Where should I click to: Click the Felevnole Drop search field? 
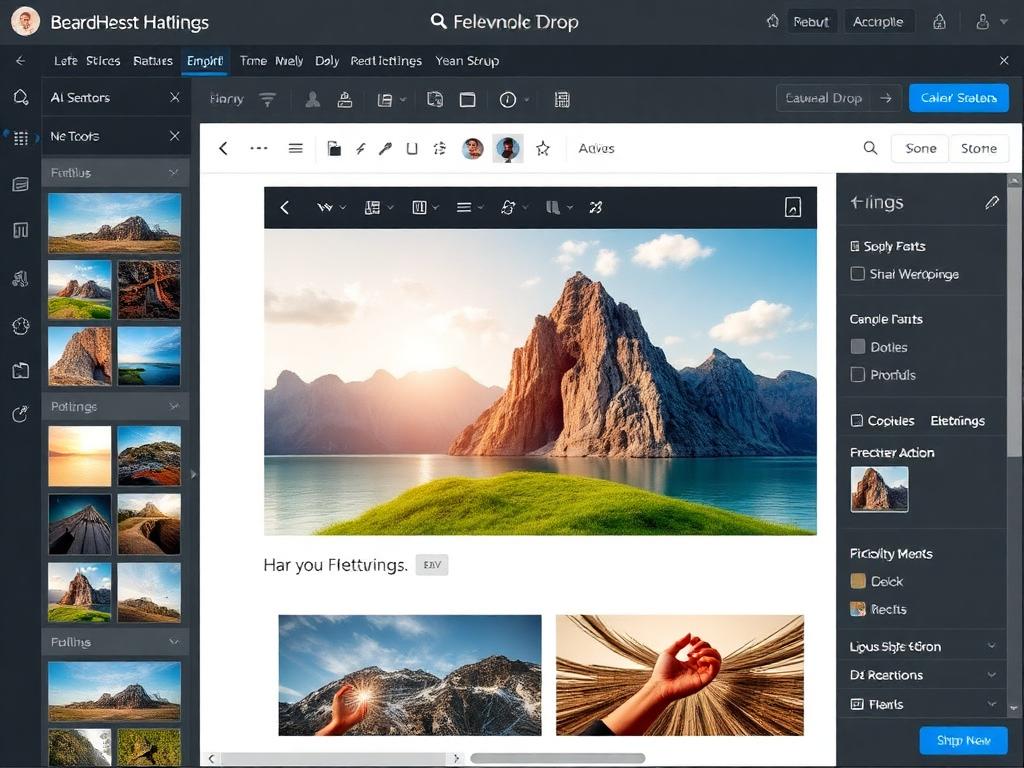tap(504, 22)
